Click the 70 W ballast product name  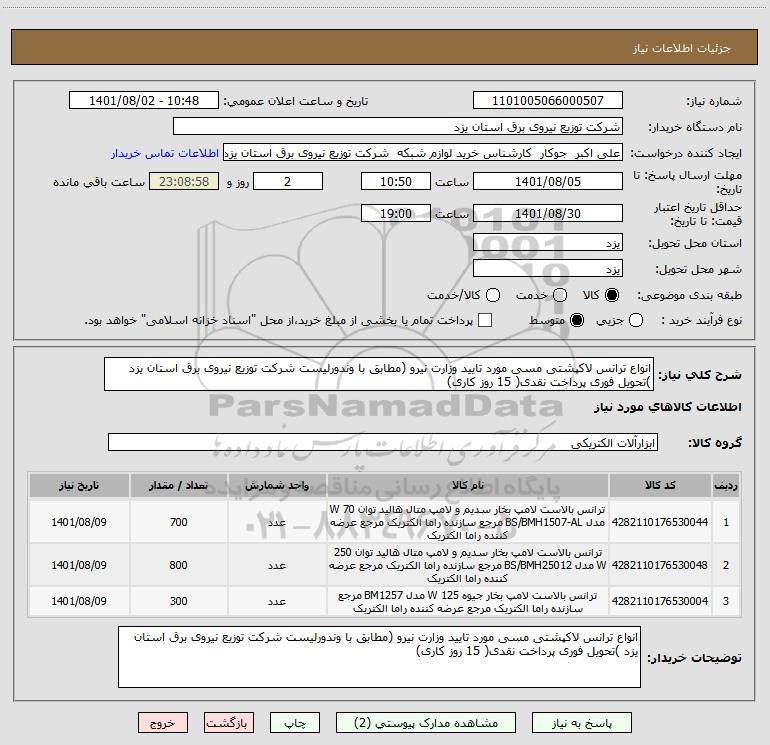467,522
